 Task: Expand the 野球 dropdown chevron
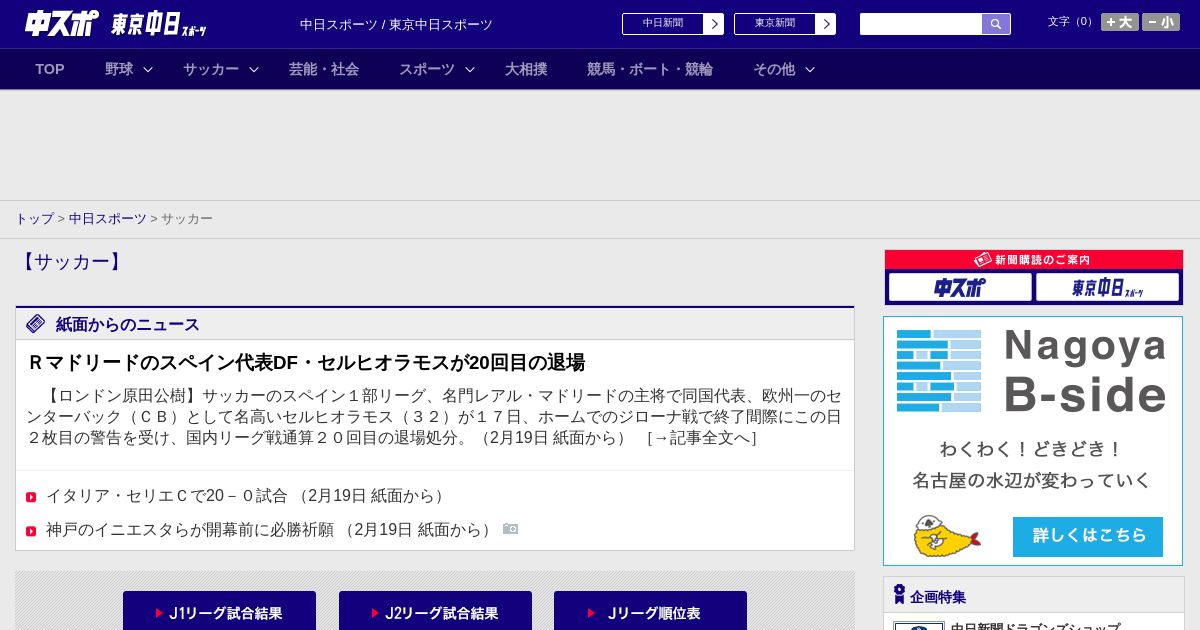(x=148, y=69)
